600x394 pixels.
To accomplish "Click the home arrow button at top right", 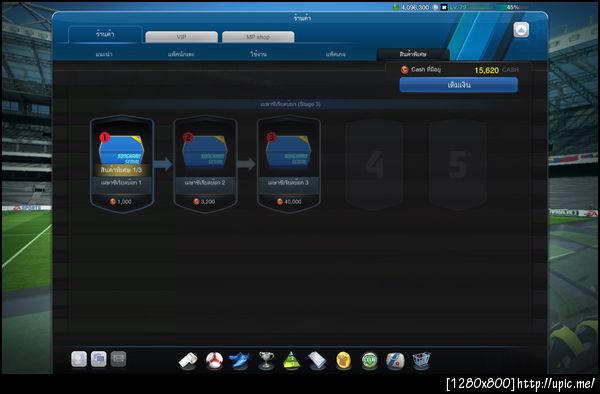I will coord(521,30).
